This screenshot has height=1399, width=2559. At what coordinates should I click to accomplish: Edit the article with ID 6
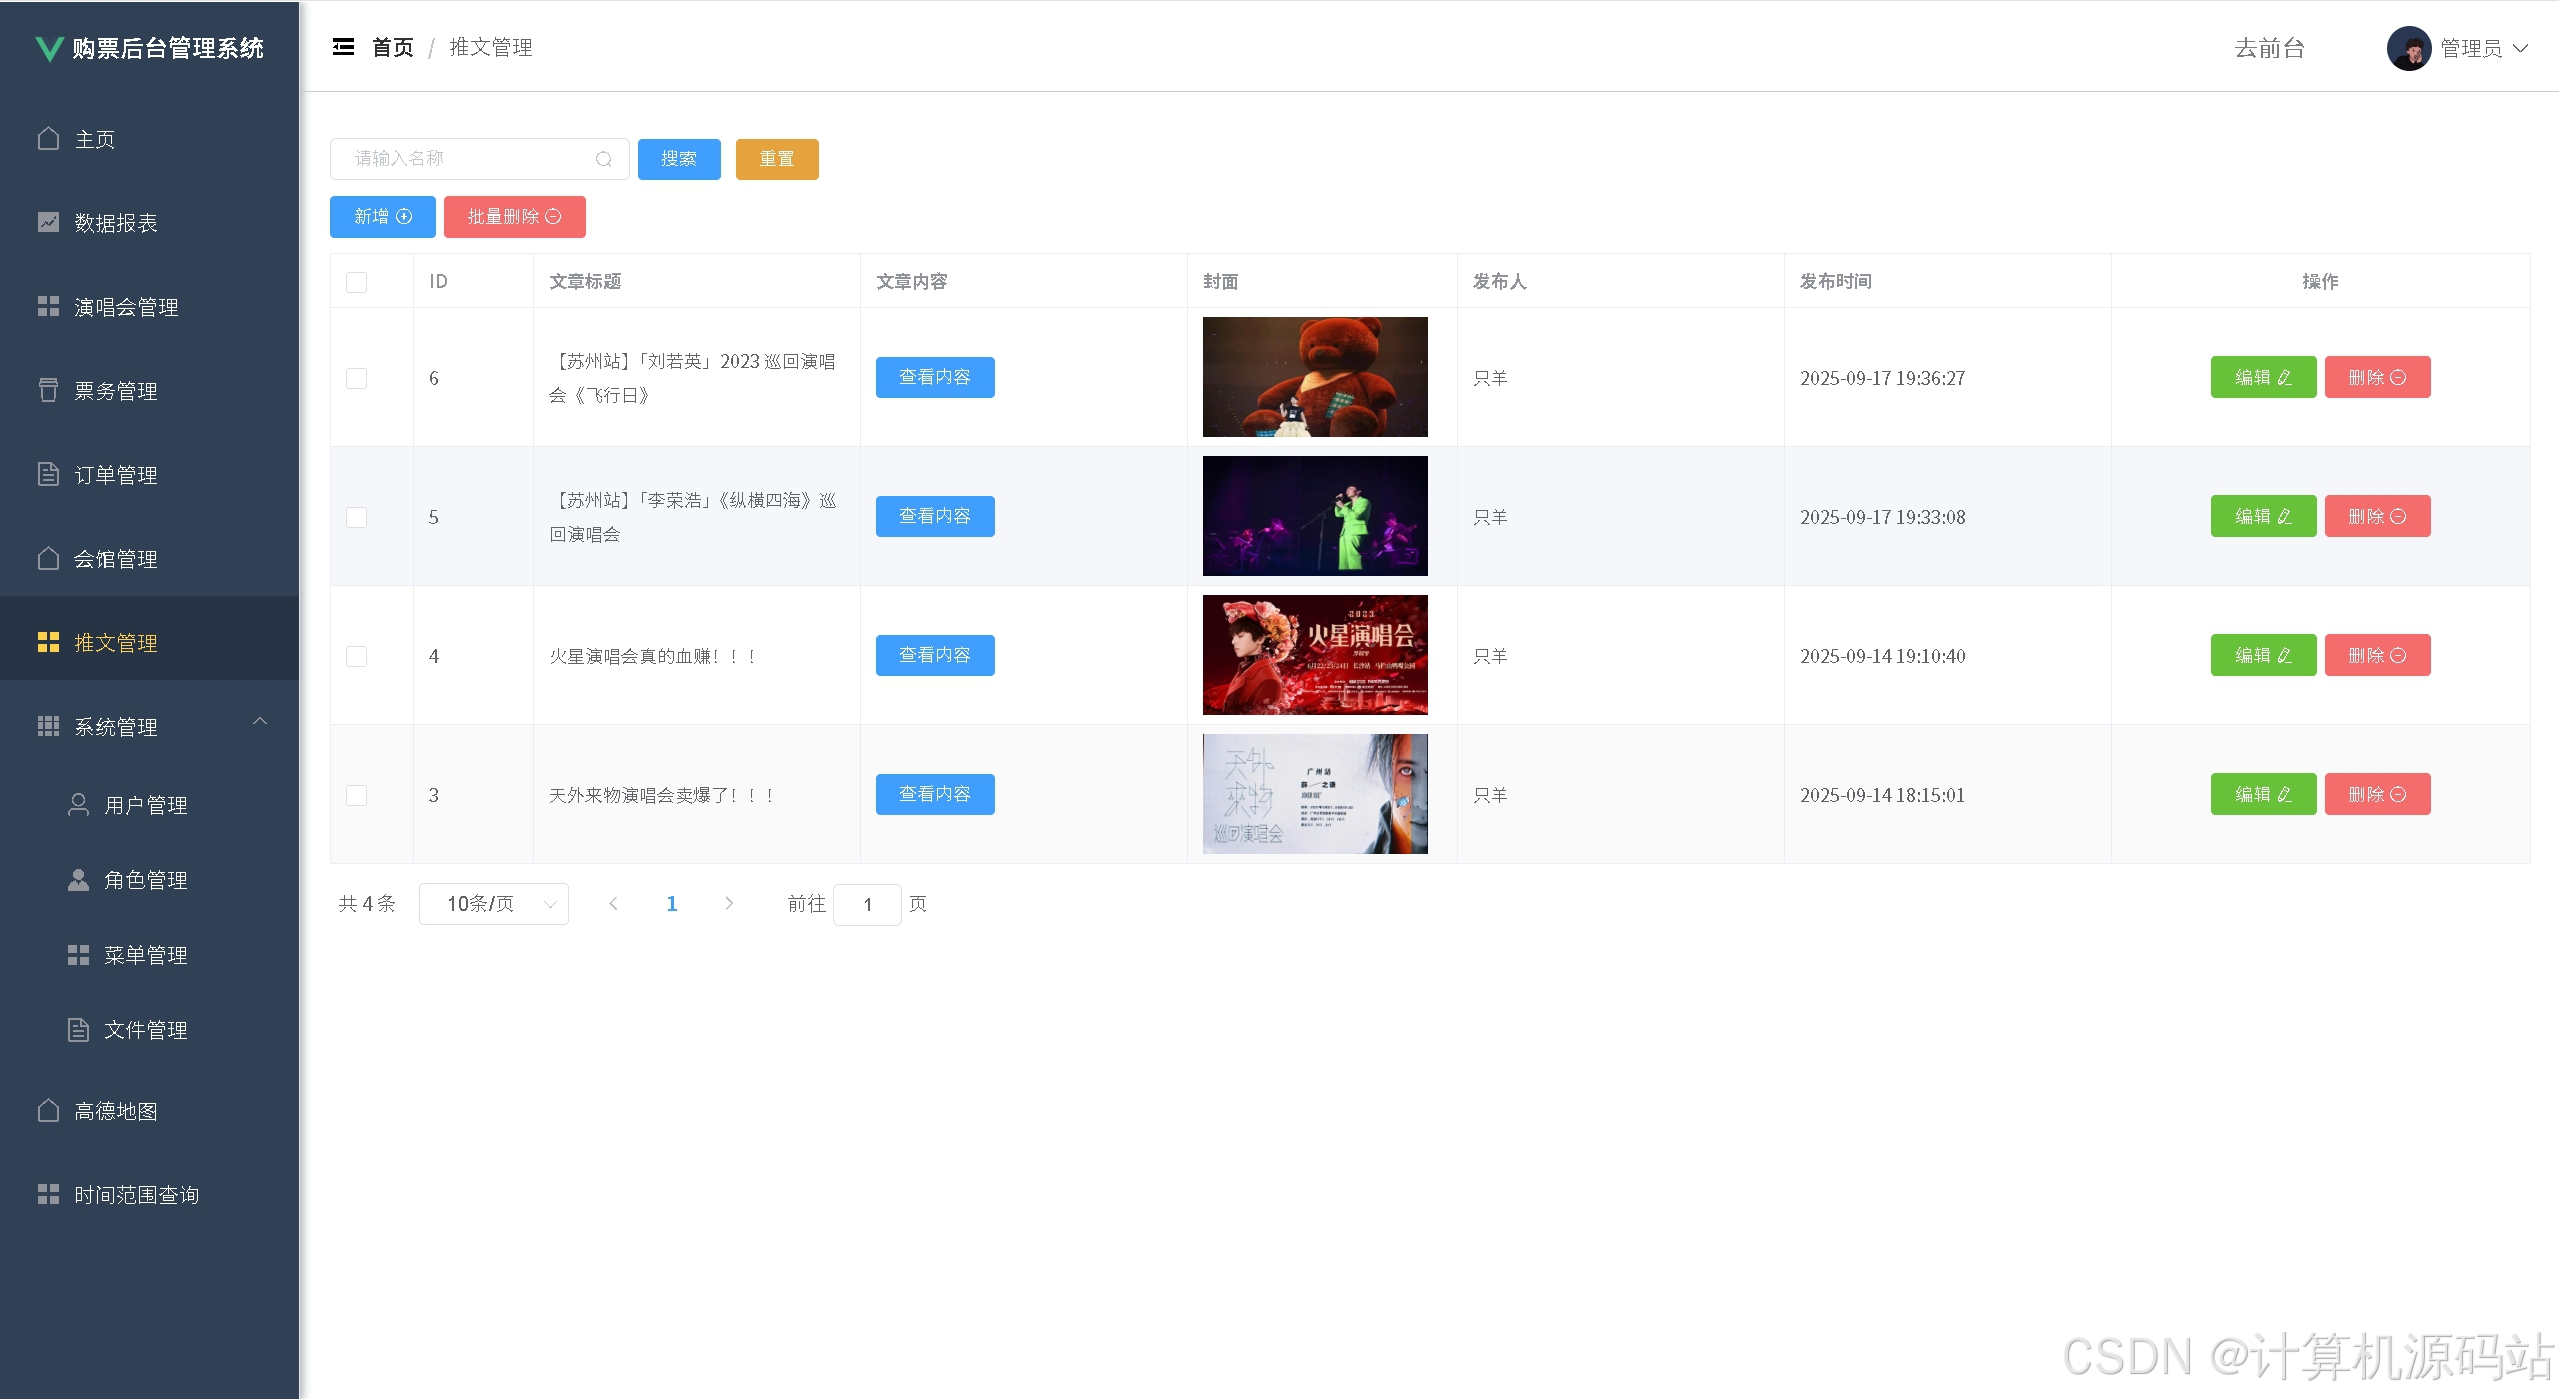(x=2263, y=377)
